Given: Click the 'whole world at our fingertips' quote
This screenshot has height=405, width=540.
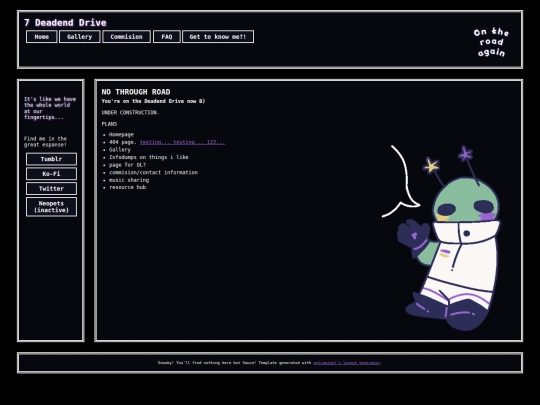Looking at the screenshot, I should (x=50, y=108).
